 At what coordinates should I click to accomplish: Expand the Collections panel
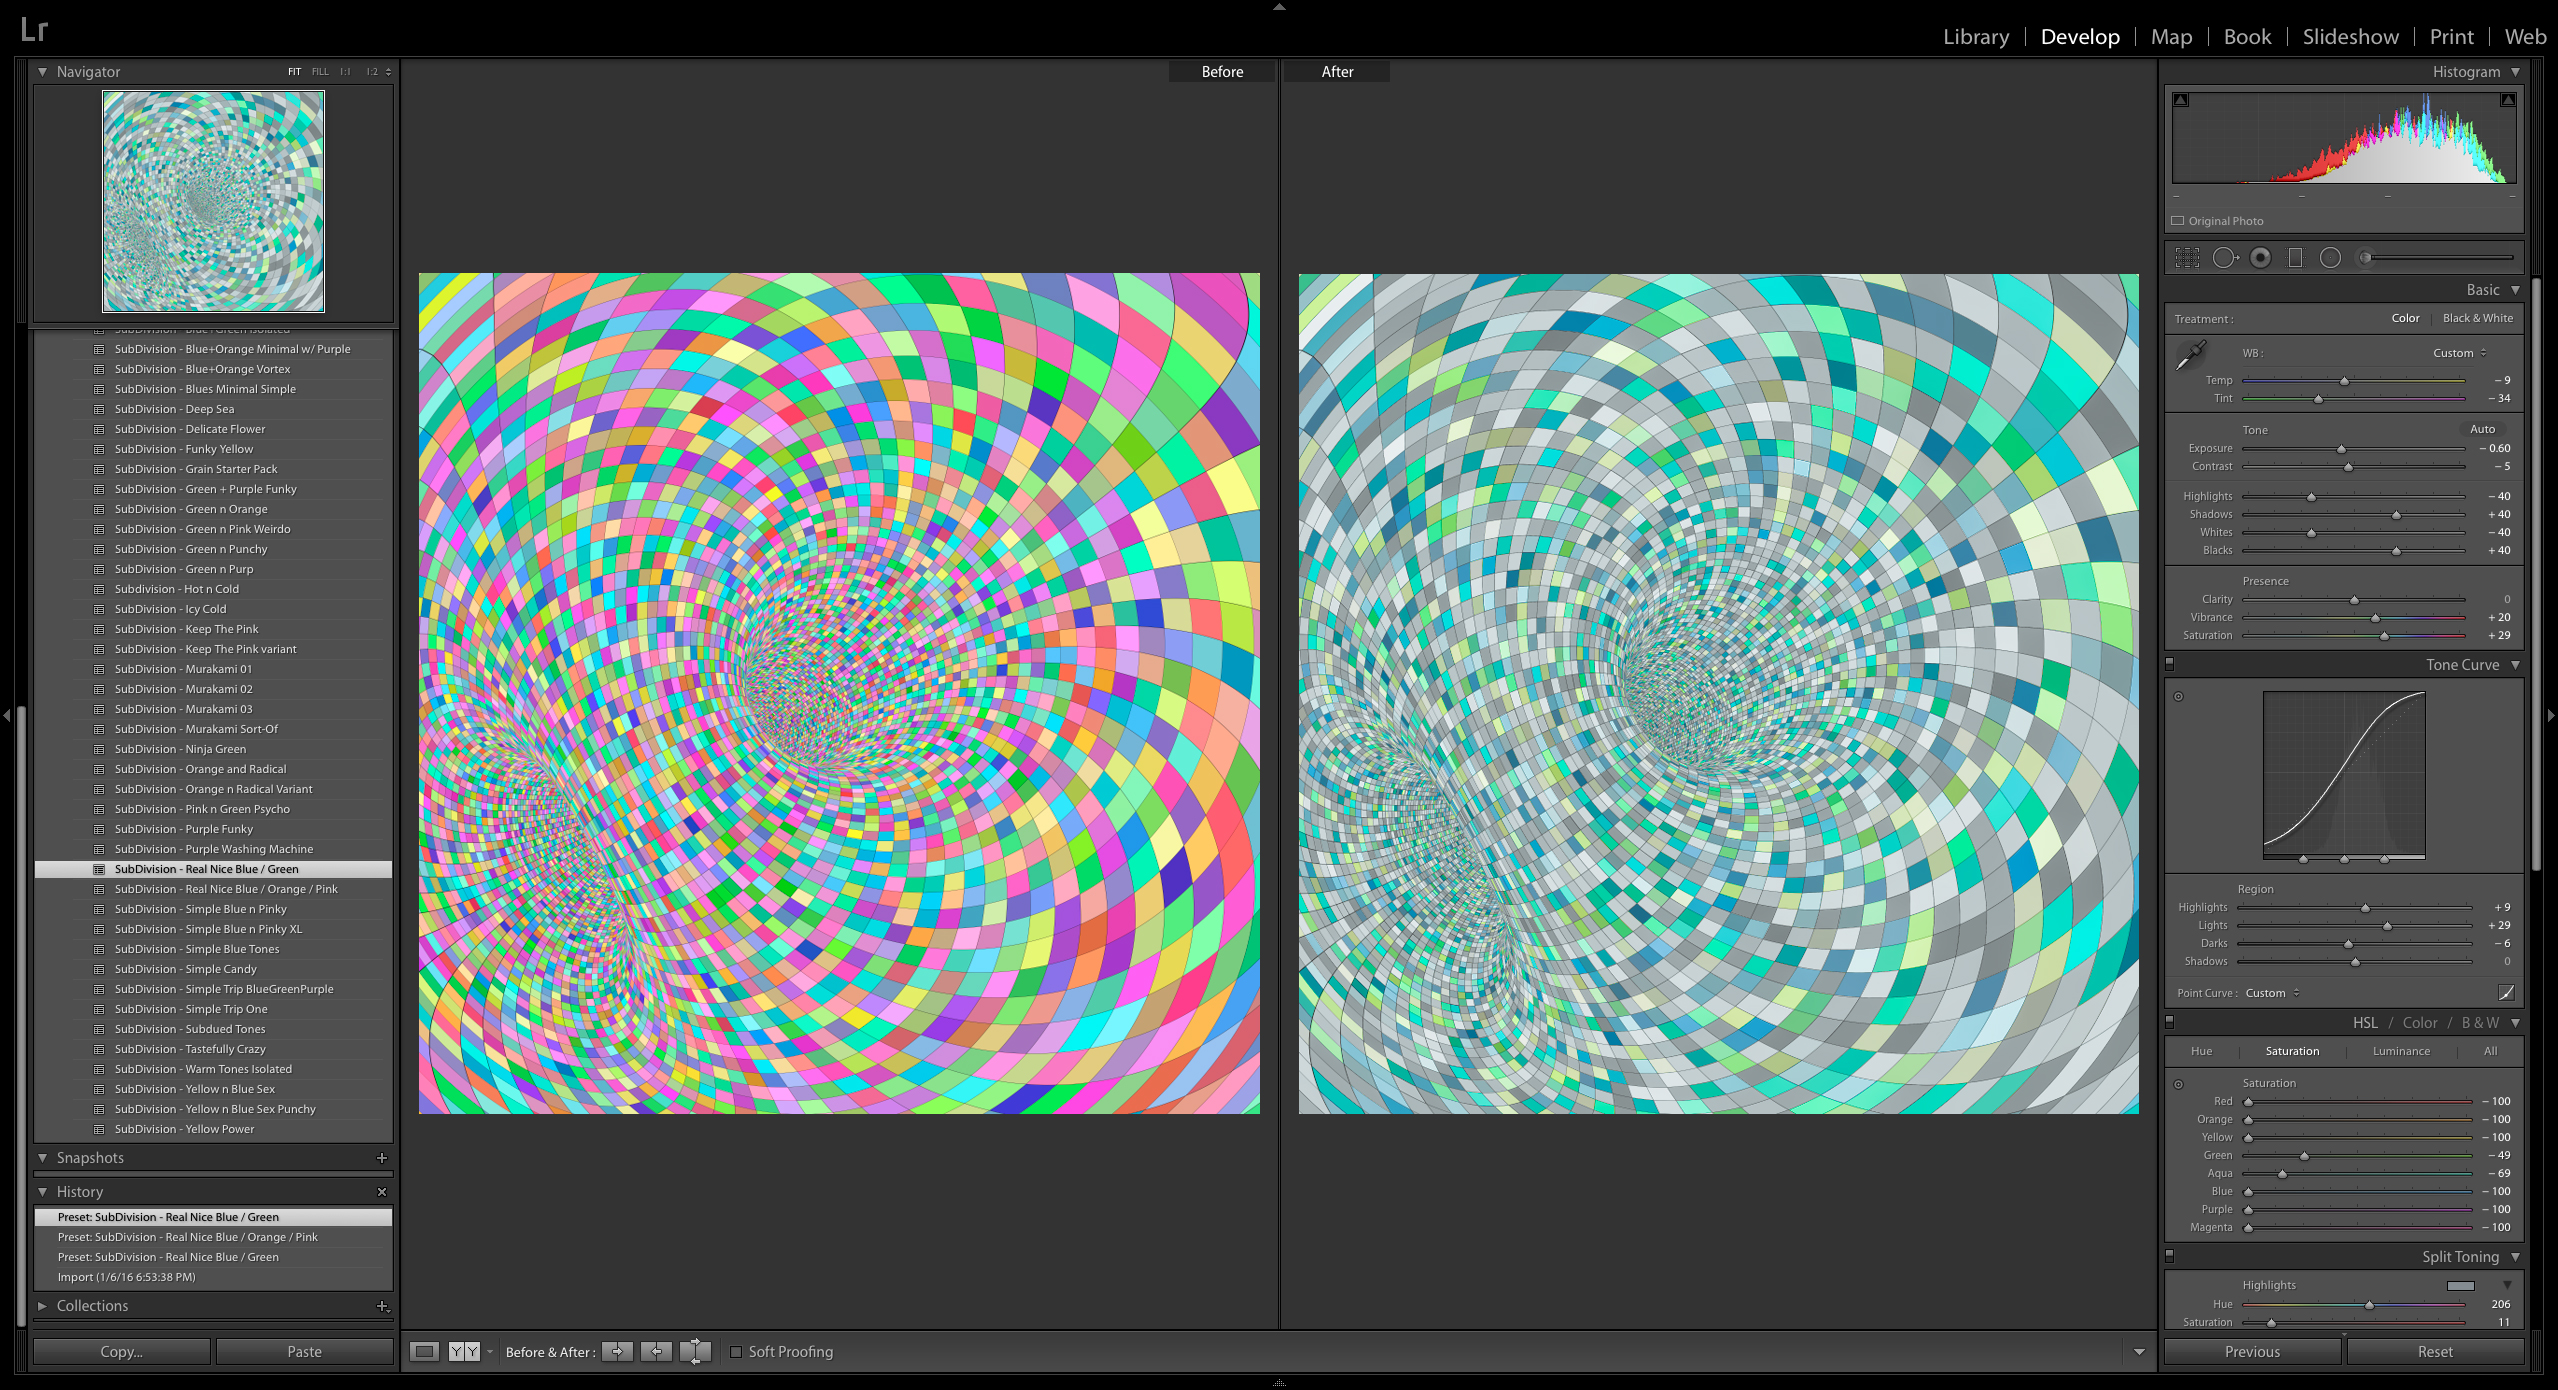[43, 1306]
